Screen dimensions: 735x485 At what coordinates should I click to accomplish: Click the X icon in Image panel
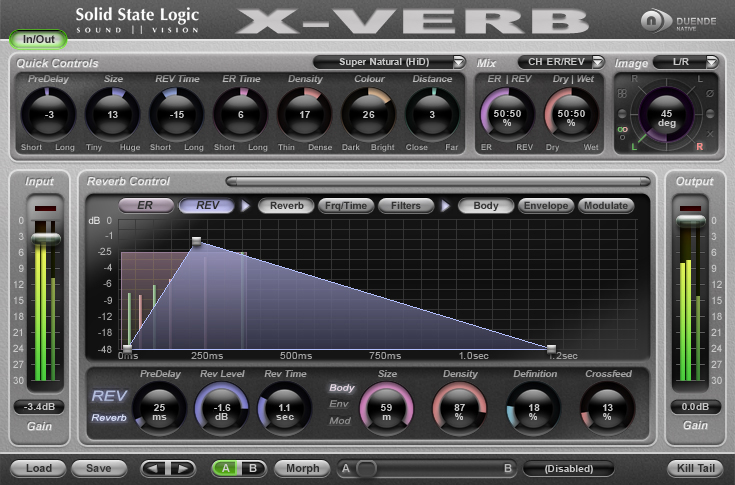tap(711, 133)
